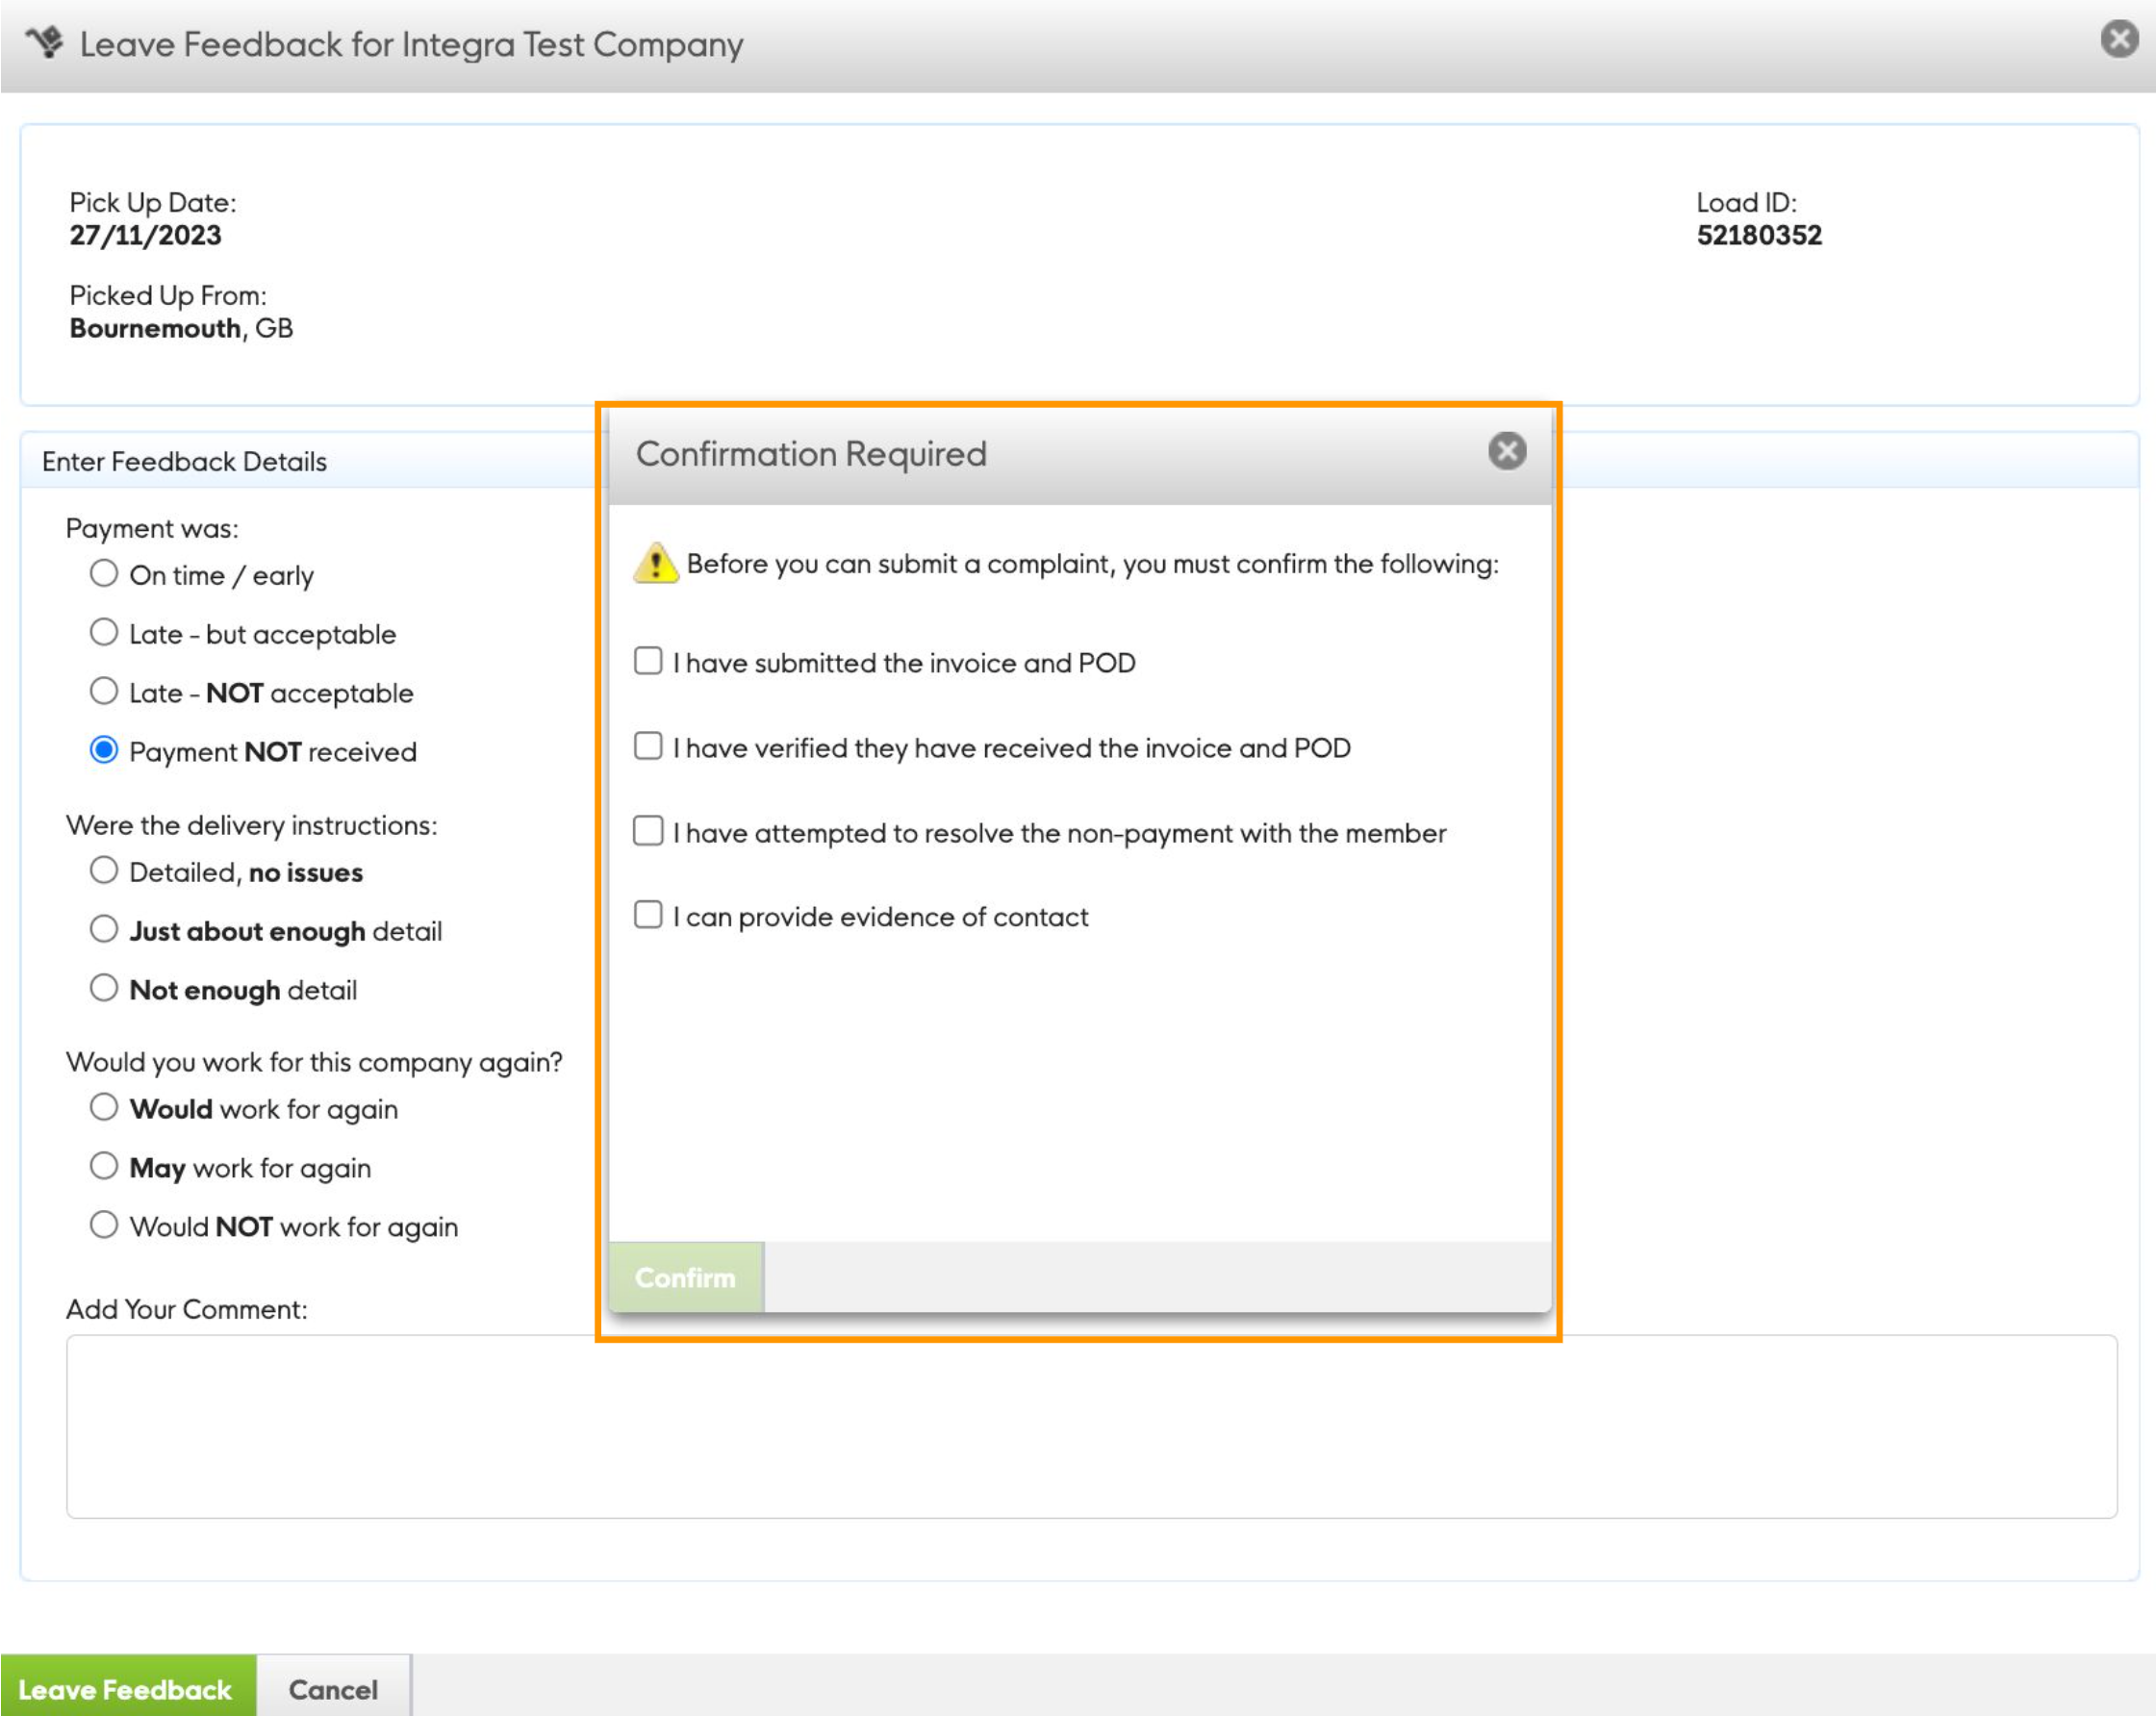Screen dimensions: 2156x1716
Task: Select 'Late - NOT acceptable' option
Action: pos(104,692)
